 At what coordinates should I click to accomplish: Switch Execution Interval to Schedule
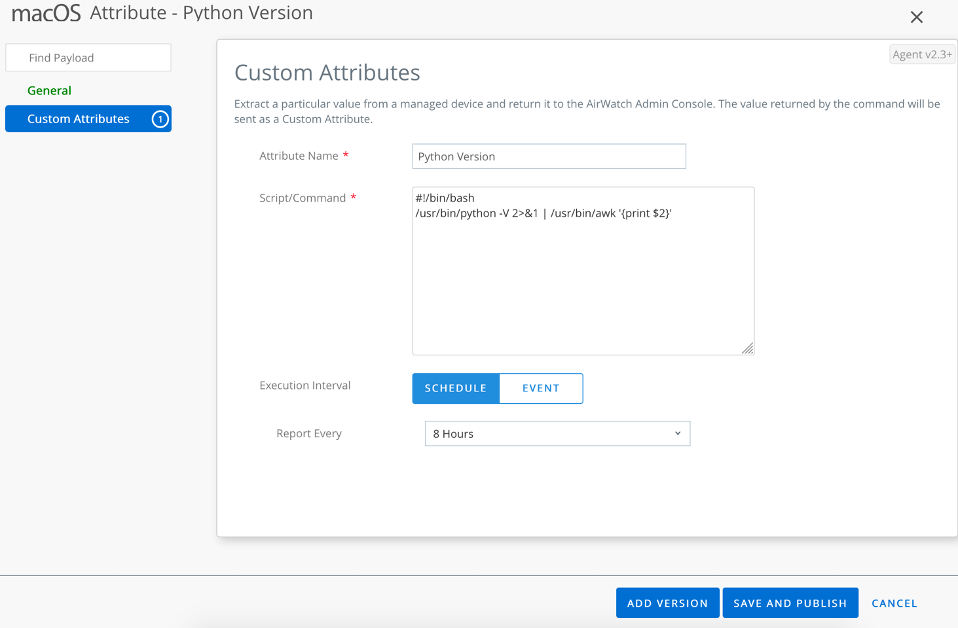(455, 388)
